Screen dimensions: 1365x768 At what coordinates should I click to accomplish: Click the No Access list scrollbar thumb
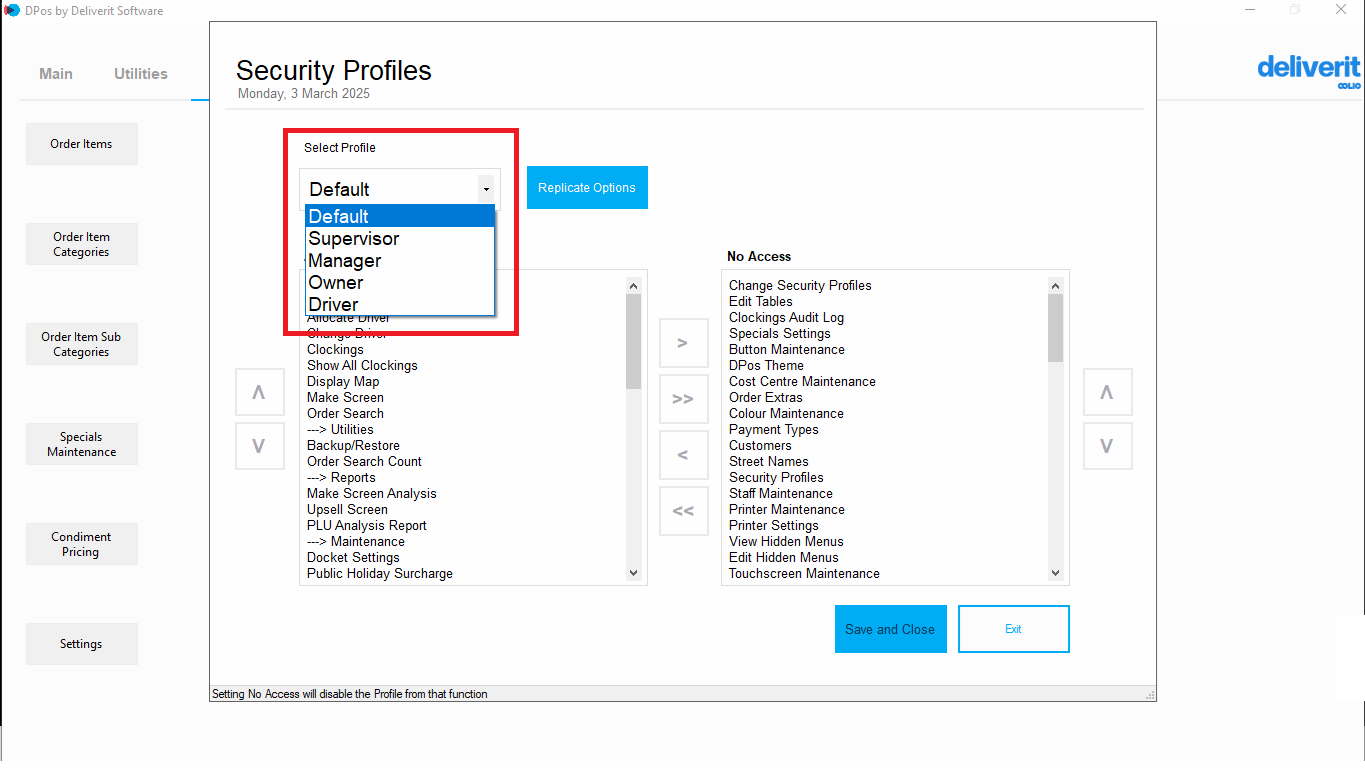pos(1056,328)
